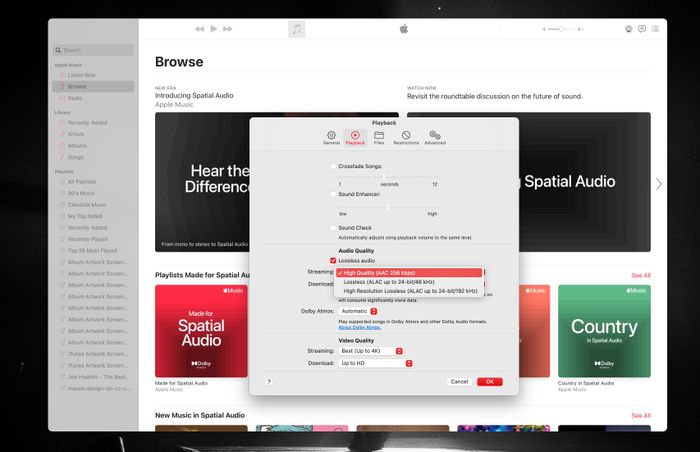700x452 pixels.
Task: Click the Sound Enhancer low-high slider
Action: click(388, 207)
